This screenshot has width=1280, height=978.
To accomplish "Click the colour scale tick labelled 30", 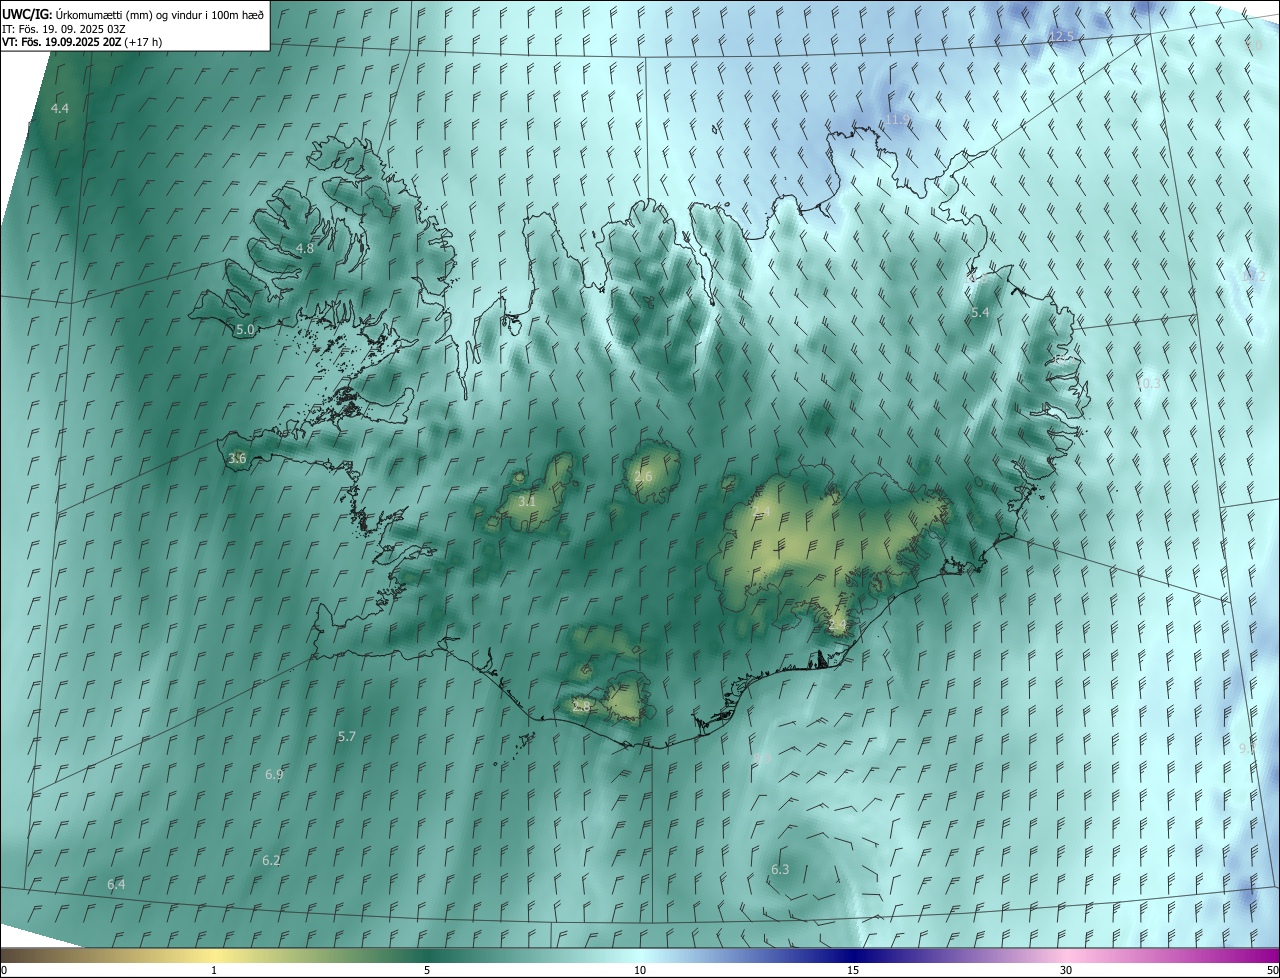I will 1066,970.
